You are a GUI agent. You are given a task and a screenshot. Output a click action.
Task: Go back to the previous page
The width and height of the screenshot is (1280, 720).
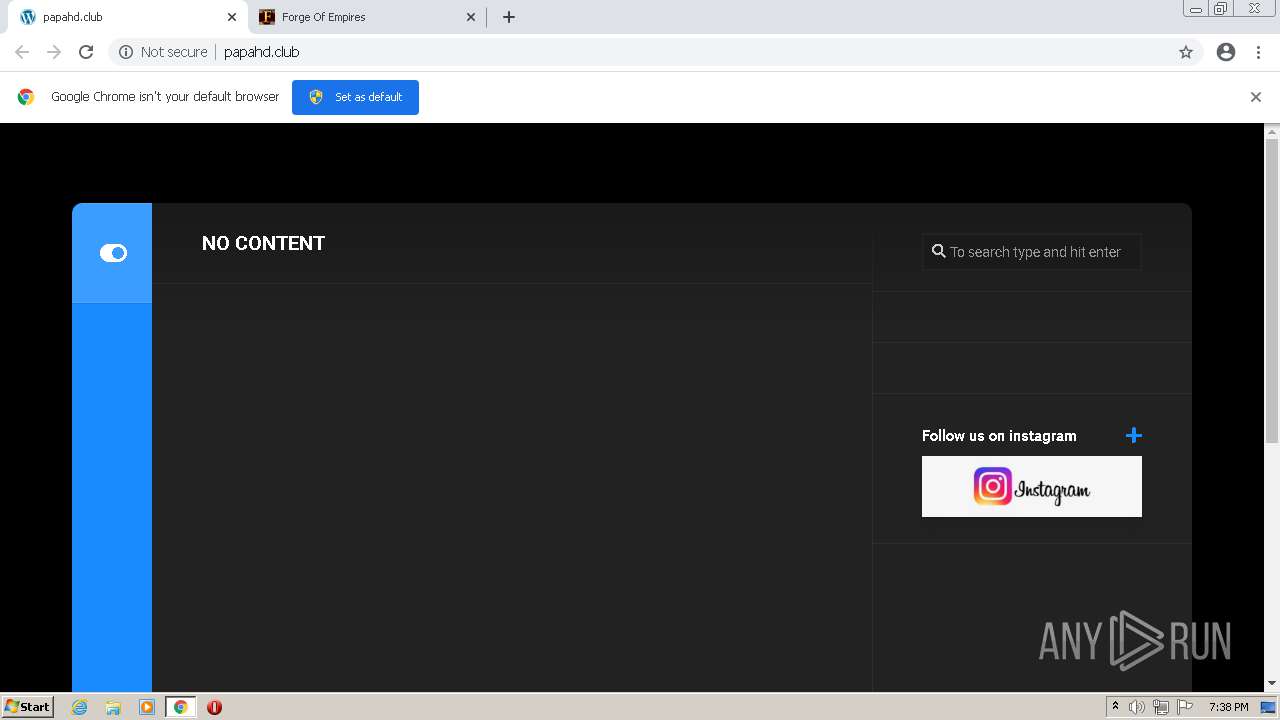(22, 52)
